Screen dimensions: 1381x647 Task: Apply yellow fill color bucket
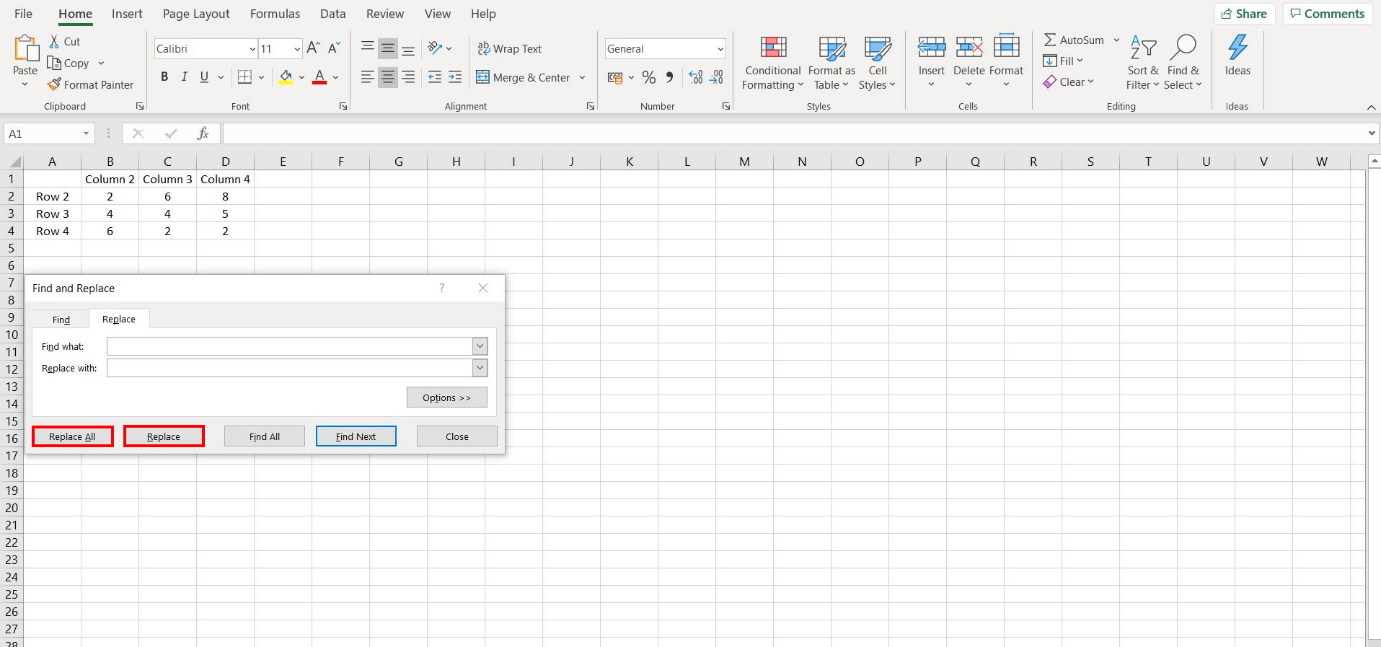pos(286,77)
